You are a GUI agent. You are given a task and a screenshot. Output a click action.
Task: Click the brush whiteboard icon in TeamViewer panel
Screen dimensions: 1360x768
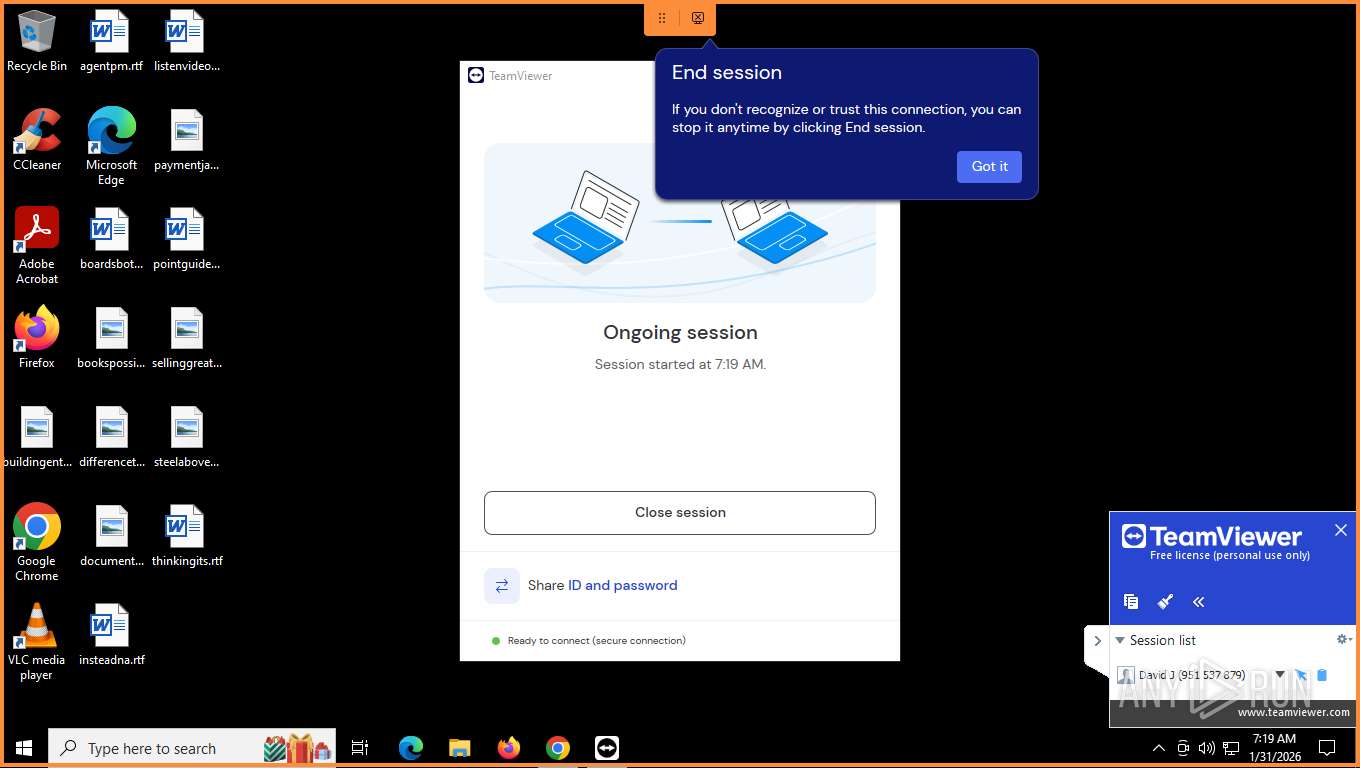tap(1165, 601)
